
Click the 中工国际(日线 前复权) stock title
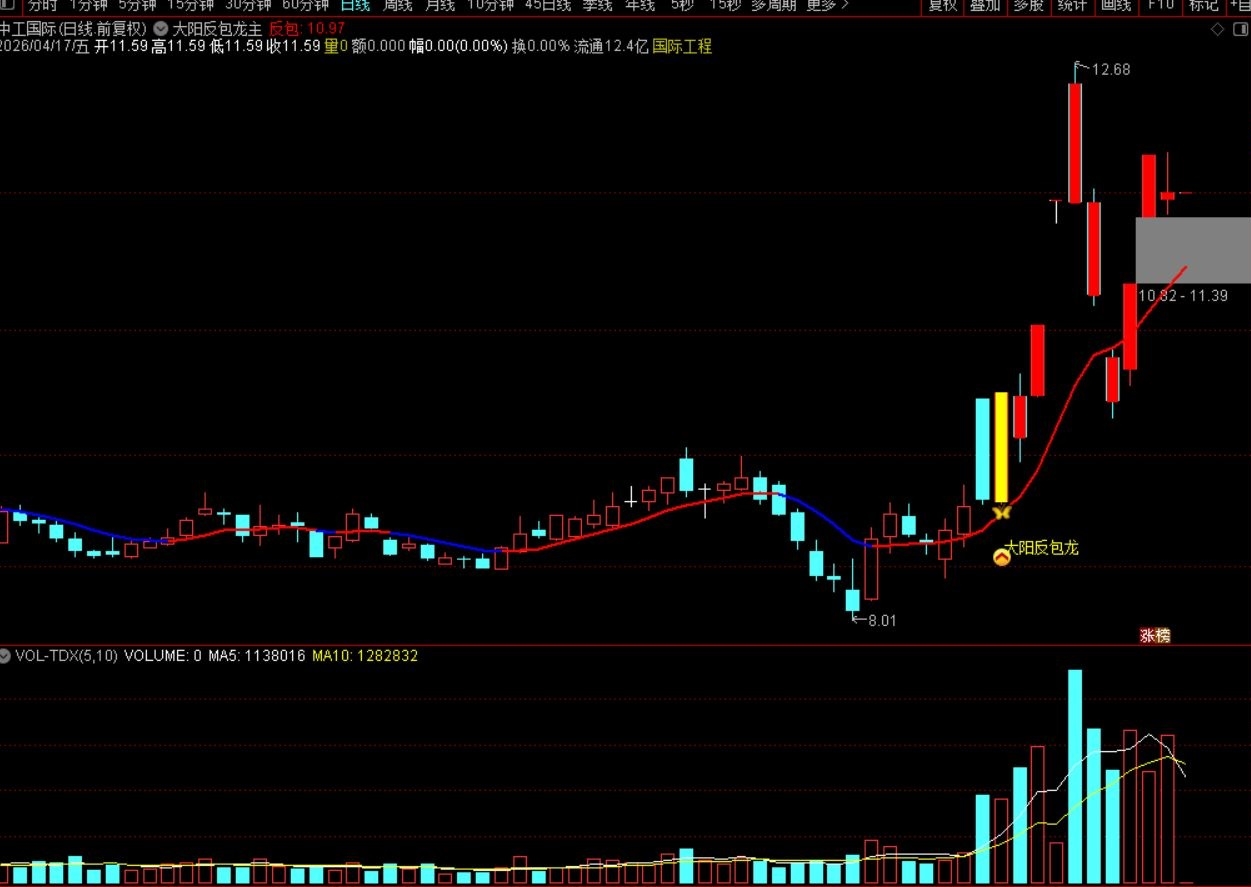coord(73,29)
